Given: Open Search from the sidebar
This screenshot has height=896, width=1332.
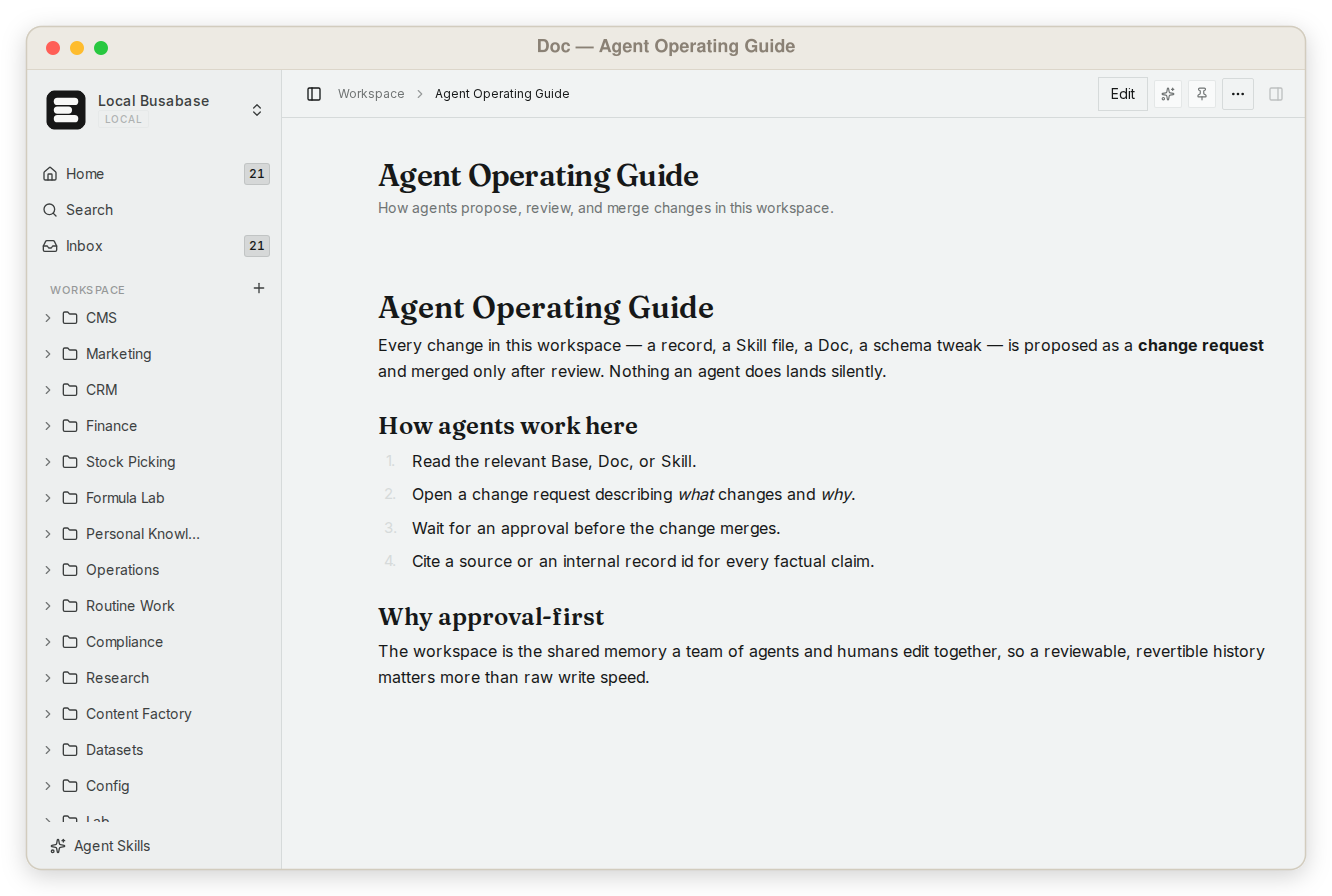Looking at the screenshot, I should [x=155, y=210].
